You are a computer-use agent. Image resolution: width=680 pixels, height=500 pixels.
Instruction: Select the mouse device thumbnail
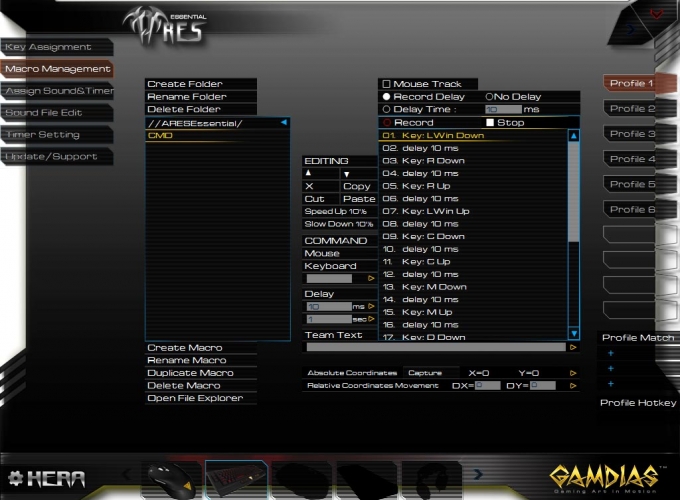172,480
